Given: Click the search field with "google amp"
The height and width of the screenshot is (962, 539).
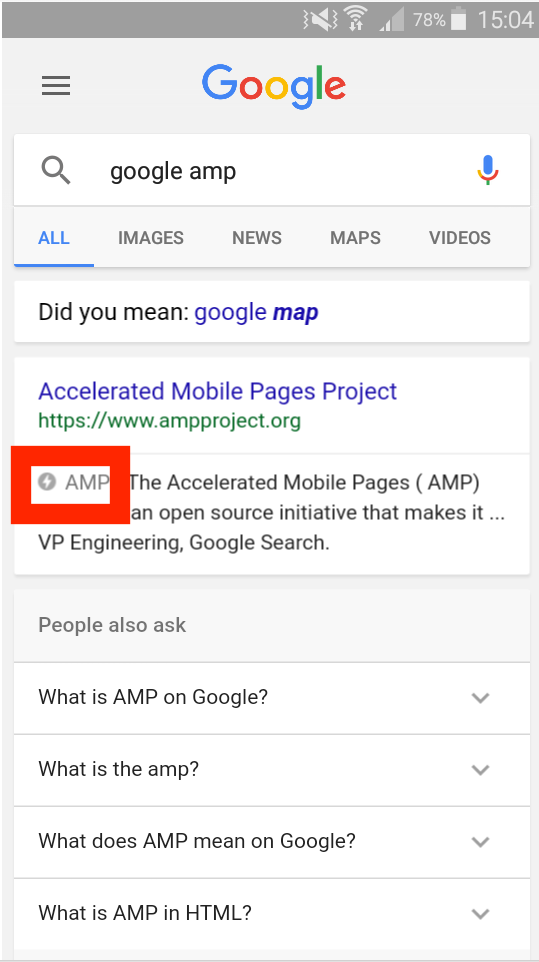Looking at the screenshot, I should click(x=272, y=170).
